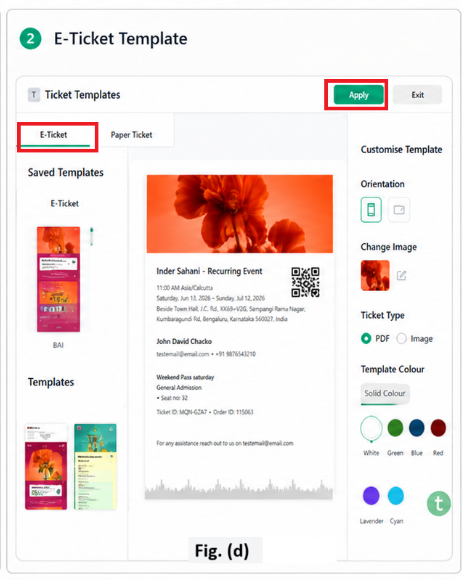Select the Image ticket type radio

pos(401,338)
